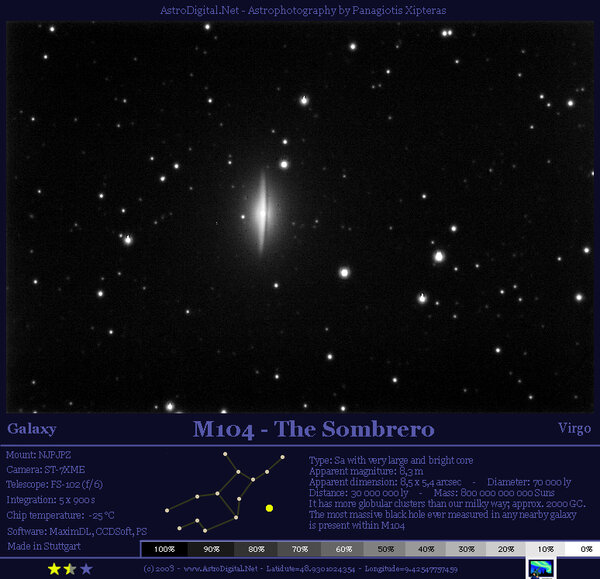600x579 pixels.
Task: Click the 'Virgo' constellation label
Action: 574,428
